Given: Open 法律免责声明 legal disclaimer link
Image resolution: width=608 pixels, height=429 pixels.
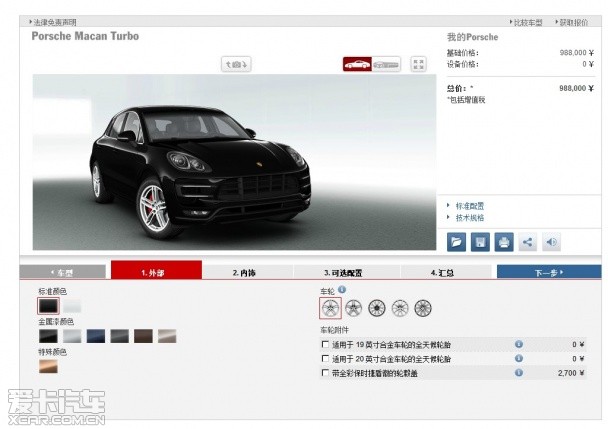Looking at the screenshot, I should point(55,22).
